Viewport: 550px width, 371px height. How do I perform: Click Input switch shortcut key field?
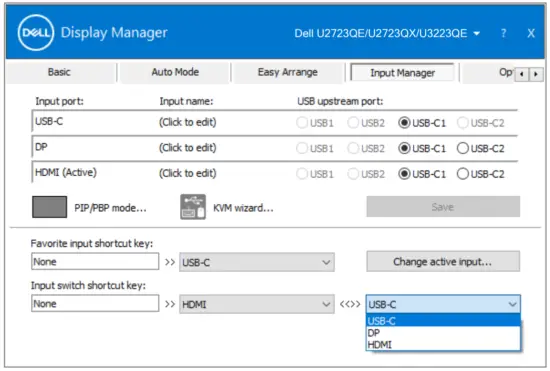click(95, 304)
